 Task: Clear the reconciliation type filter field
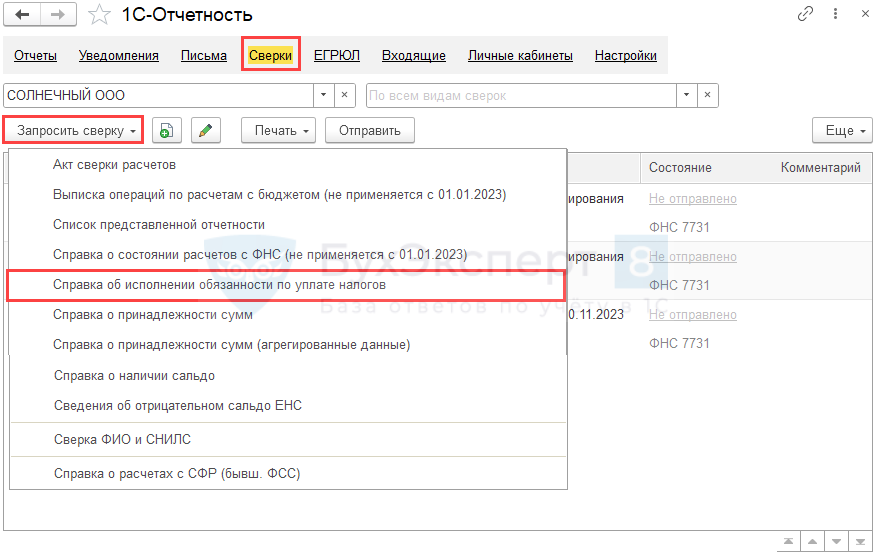coord(707,95)
